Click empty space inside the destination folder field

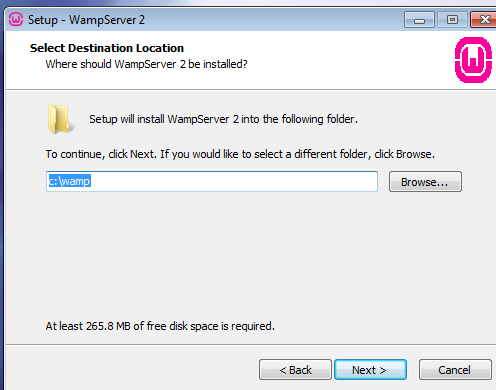pos(233,182)
